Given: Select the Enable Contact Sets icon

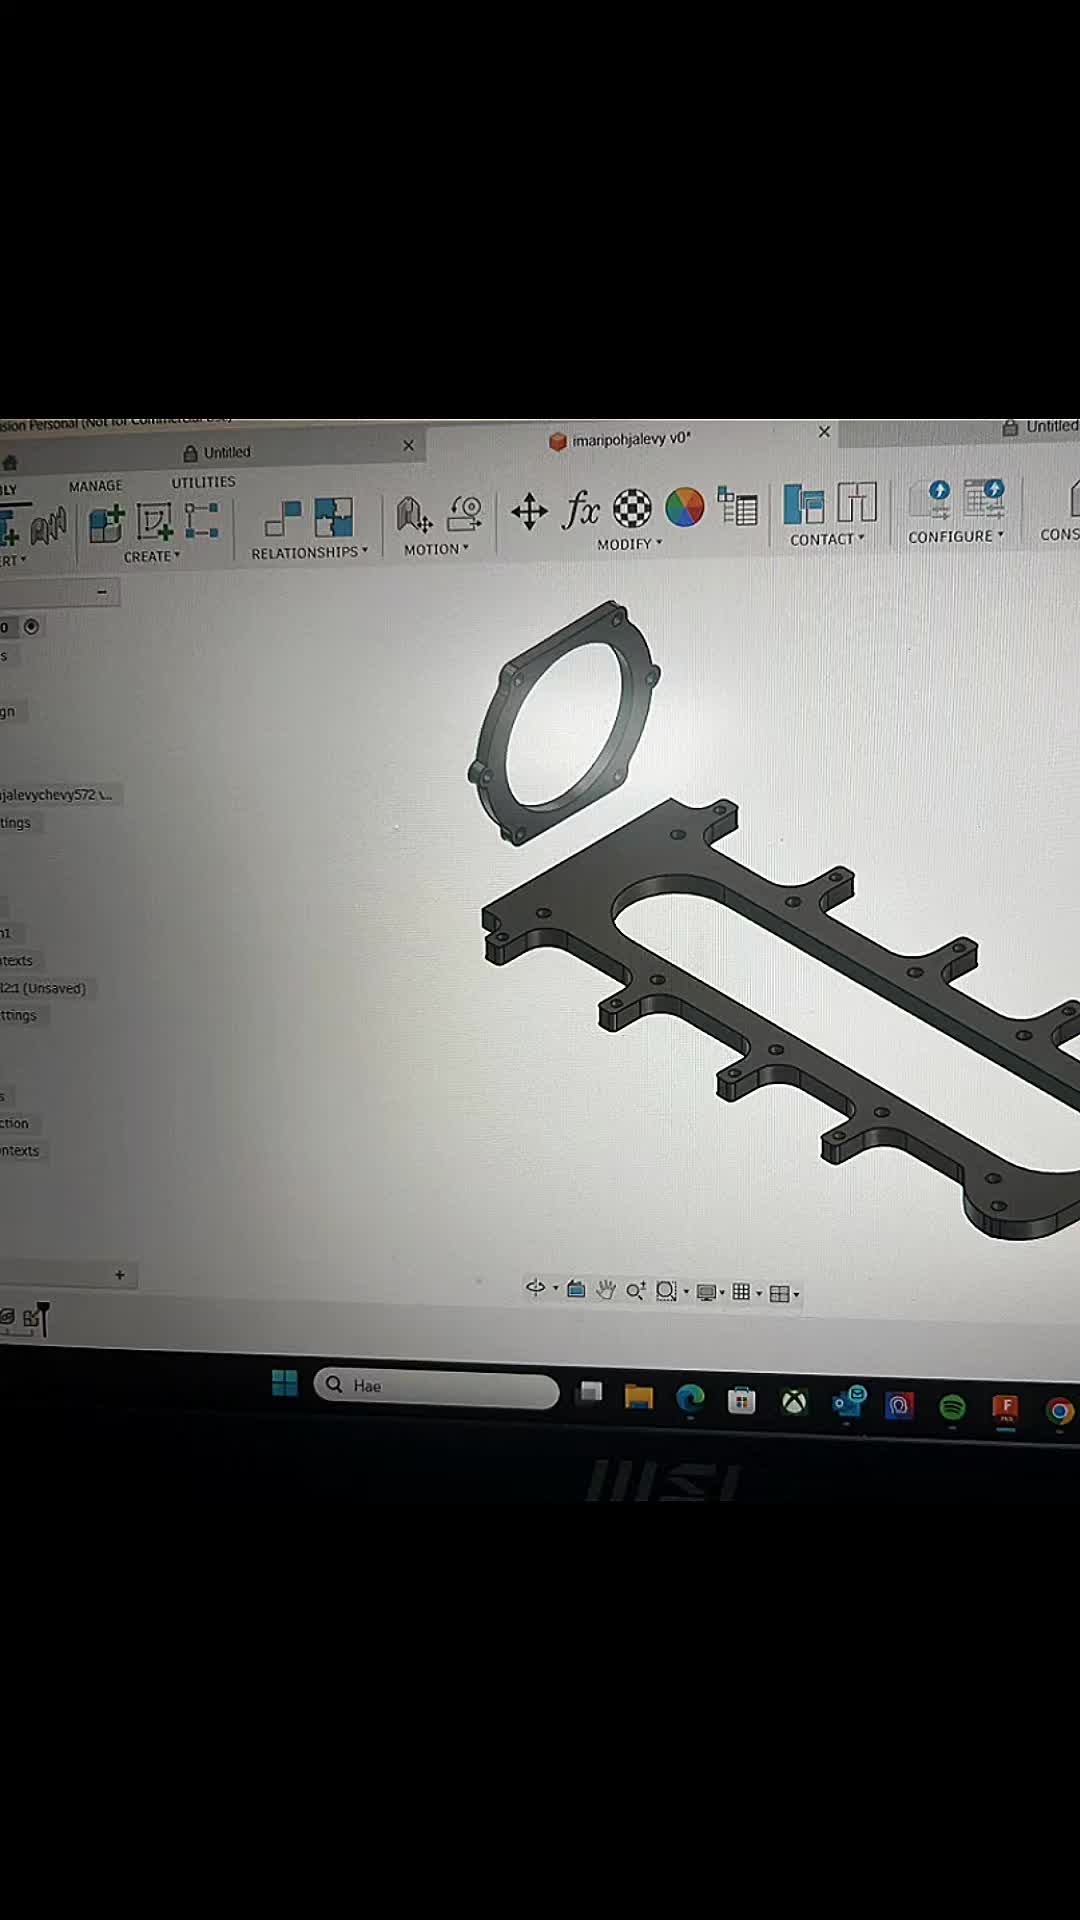Looking at the screenshot, I should tap(804, 504).
